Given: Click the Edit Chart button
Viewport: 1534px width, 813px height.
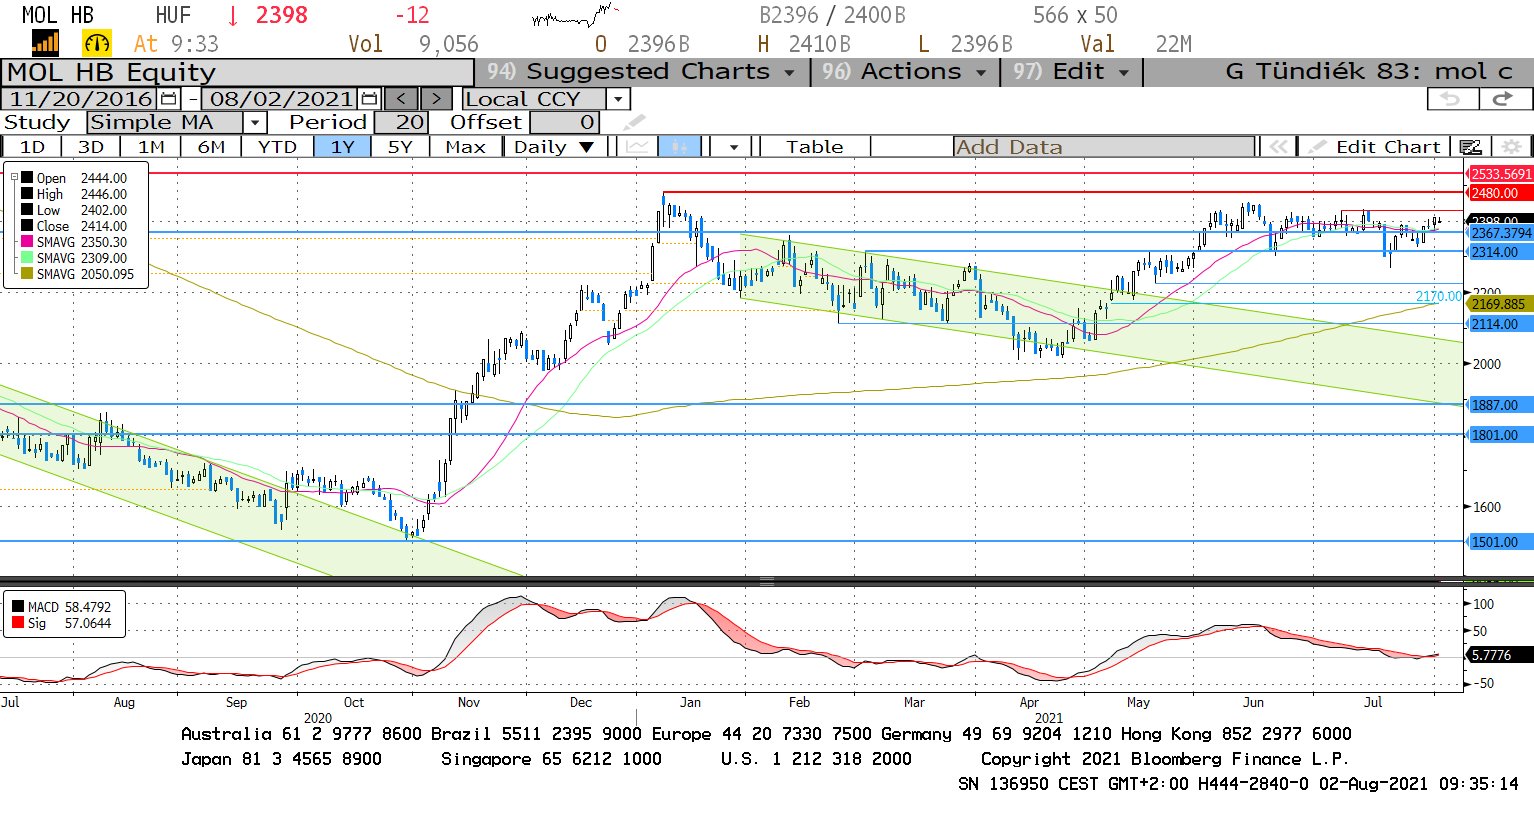Looking at the screenshot, I should tap(1377, 147).
